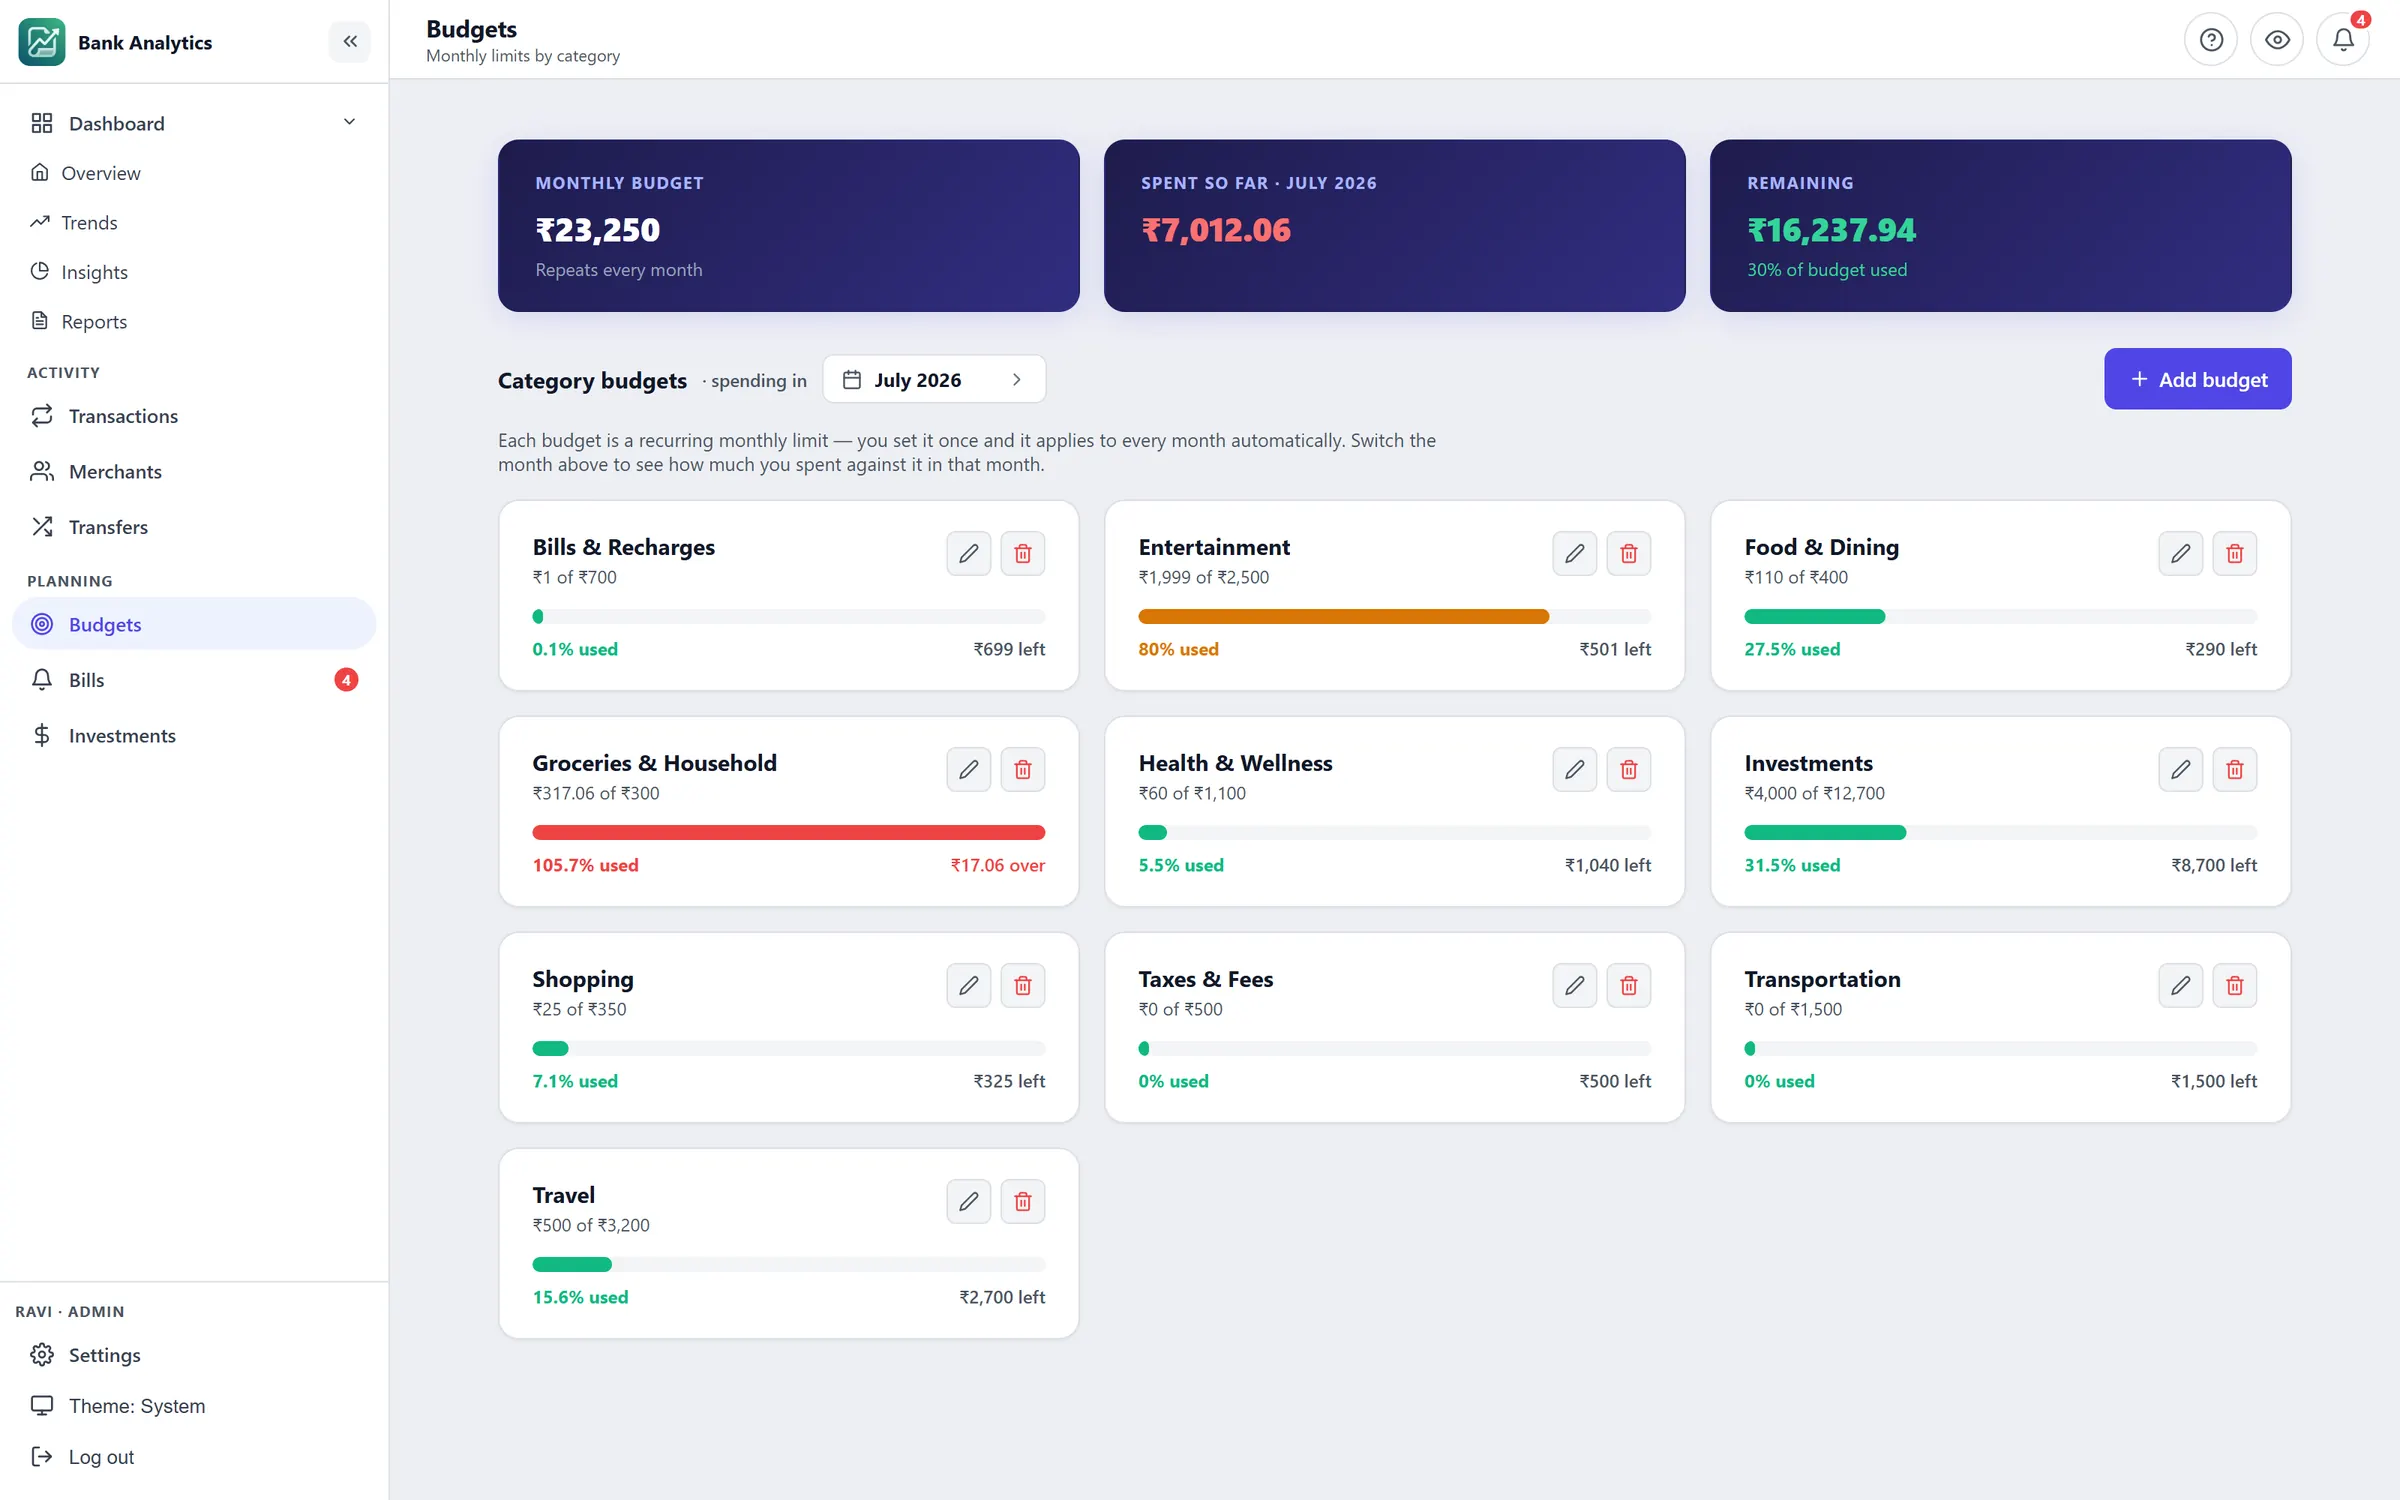Click the Add budget button
Viewport: 2400px width, 1500px height.
(2197, 379)
